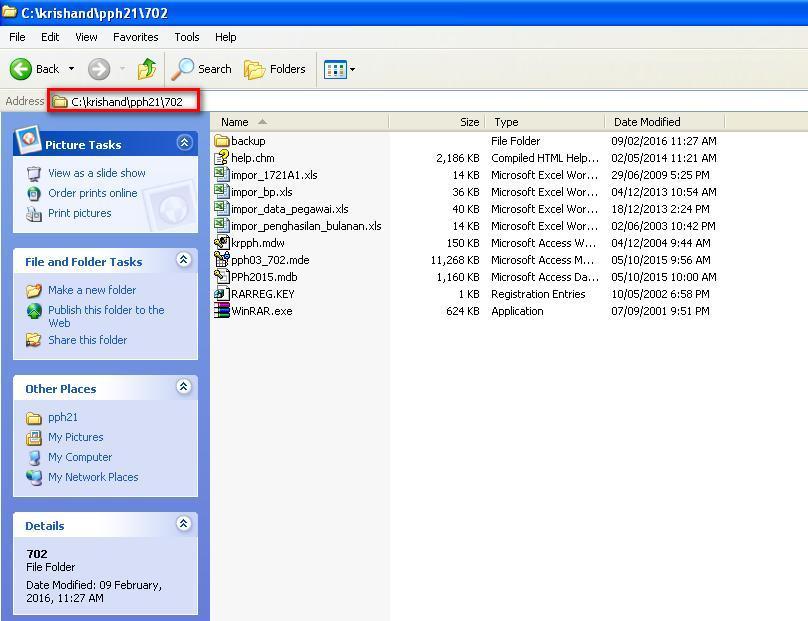Open the Back history dropdown arrow
This screenshot has height=621, width=808.
tap(71, 69)
